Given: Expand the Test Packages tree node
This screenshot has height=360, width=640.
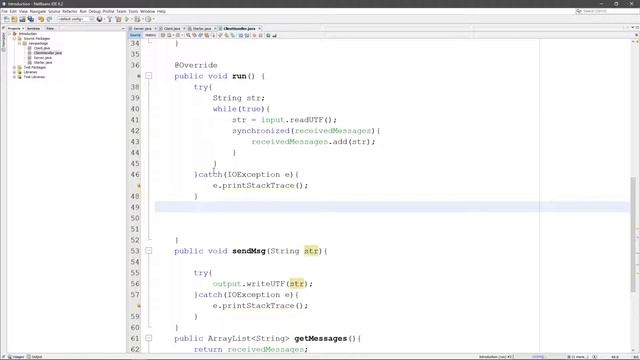Looking at the screenshot, I should [14, 67].
